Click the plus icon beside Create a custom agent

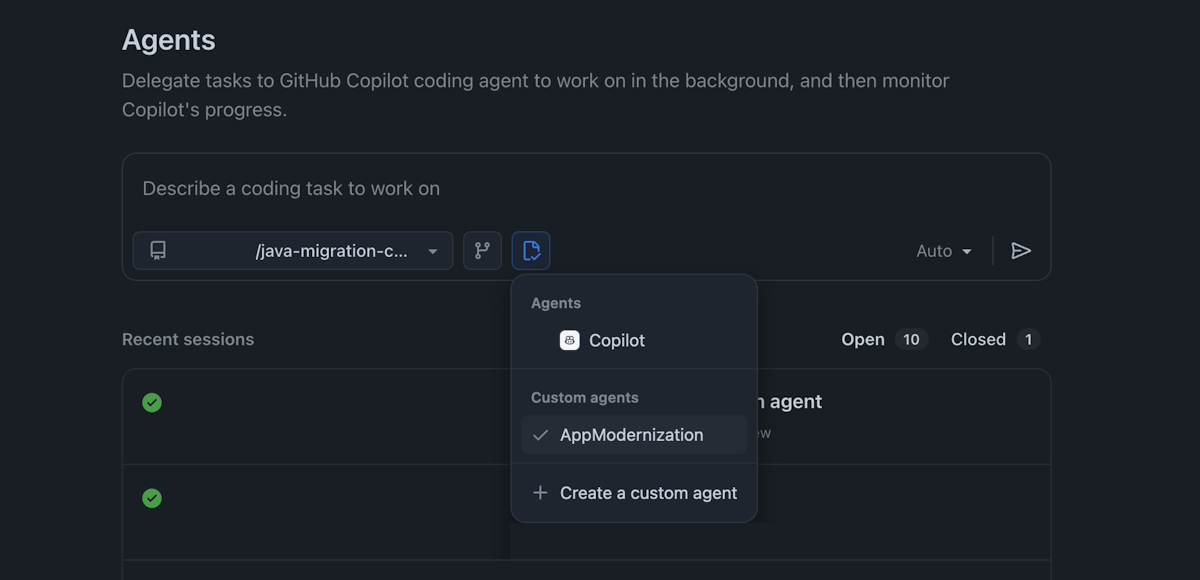pos(540,493)
